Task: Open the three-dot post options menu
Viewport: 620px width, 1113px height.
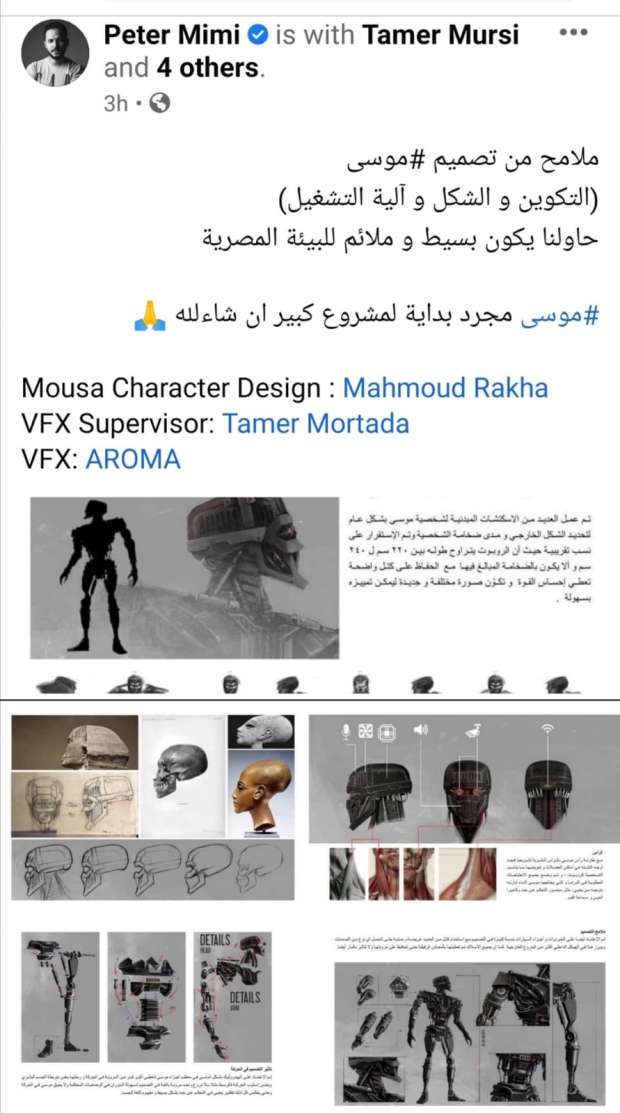Action: [573, 32]
